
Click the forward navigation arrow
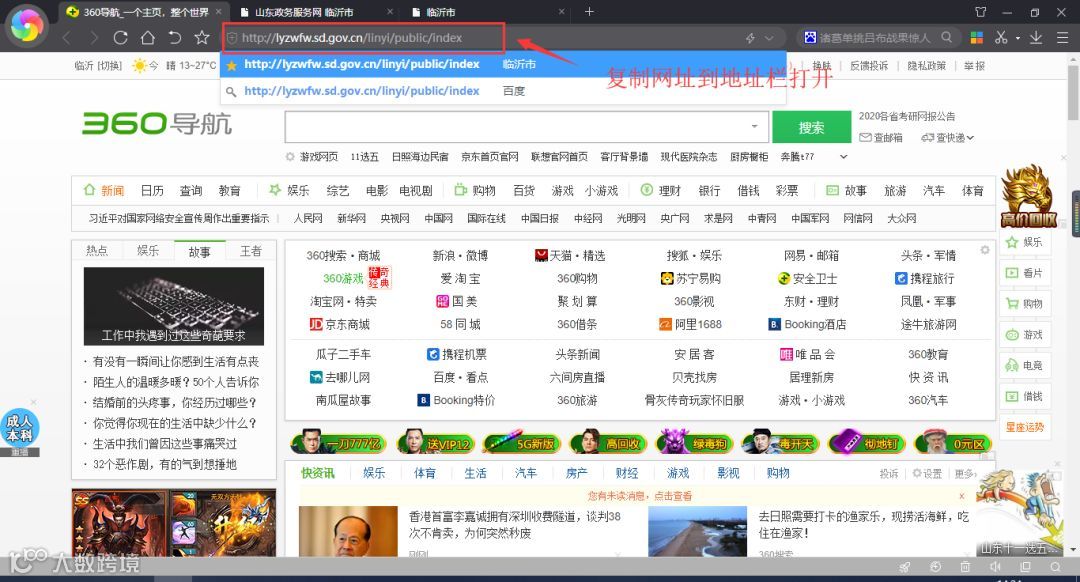pyautogui.click(x=94, y=38)
